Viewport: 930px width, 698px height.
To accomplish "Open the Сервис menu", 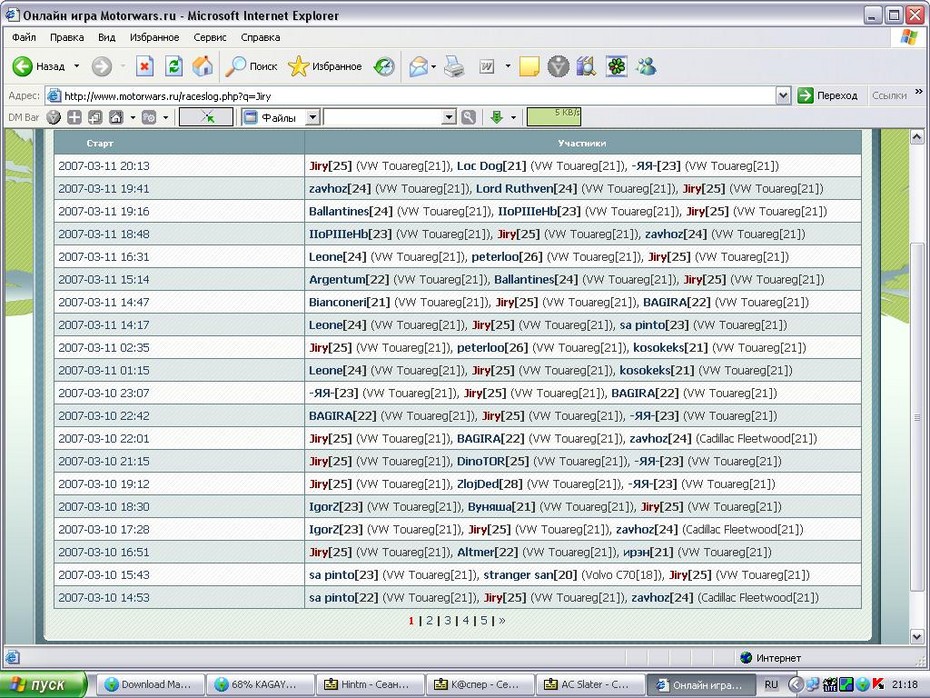I will coord(210,37).
